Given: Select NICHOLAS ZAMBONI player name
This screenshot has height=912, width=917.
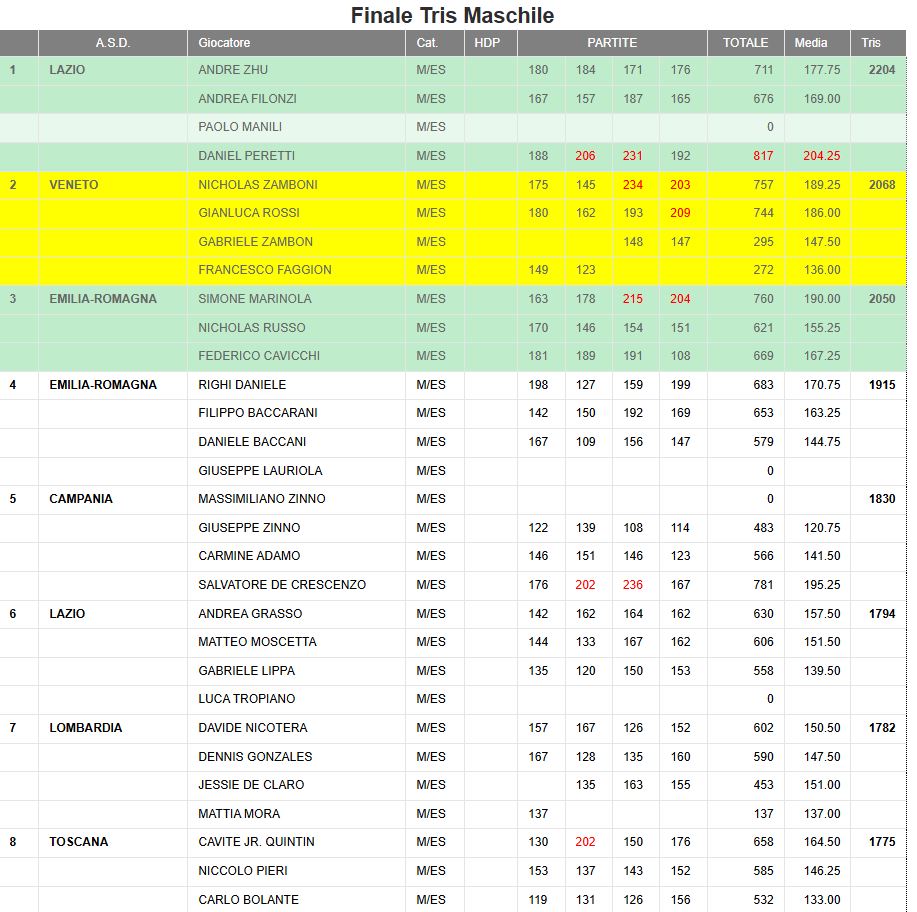Looking at the screenshot, I should pyautogui.click(x=257, y=185).
